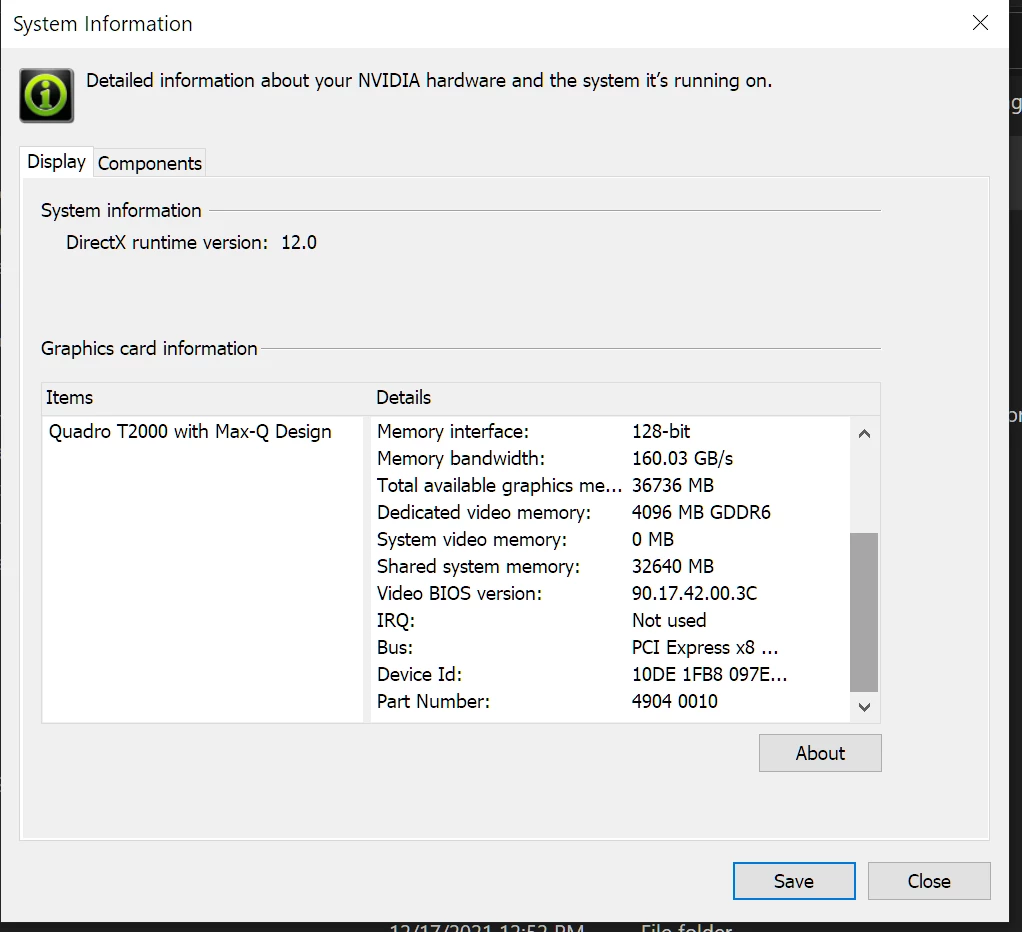Click the 32640 MB value

pos(673,566)
